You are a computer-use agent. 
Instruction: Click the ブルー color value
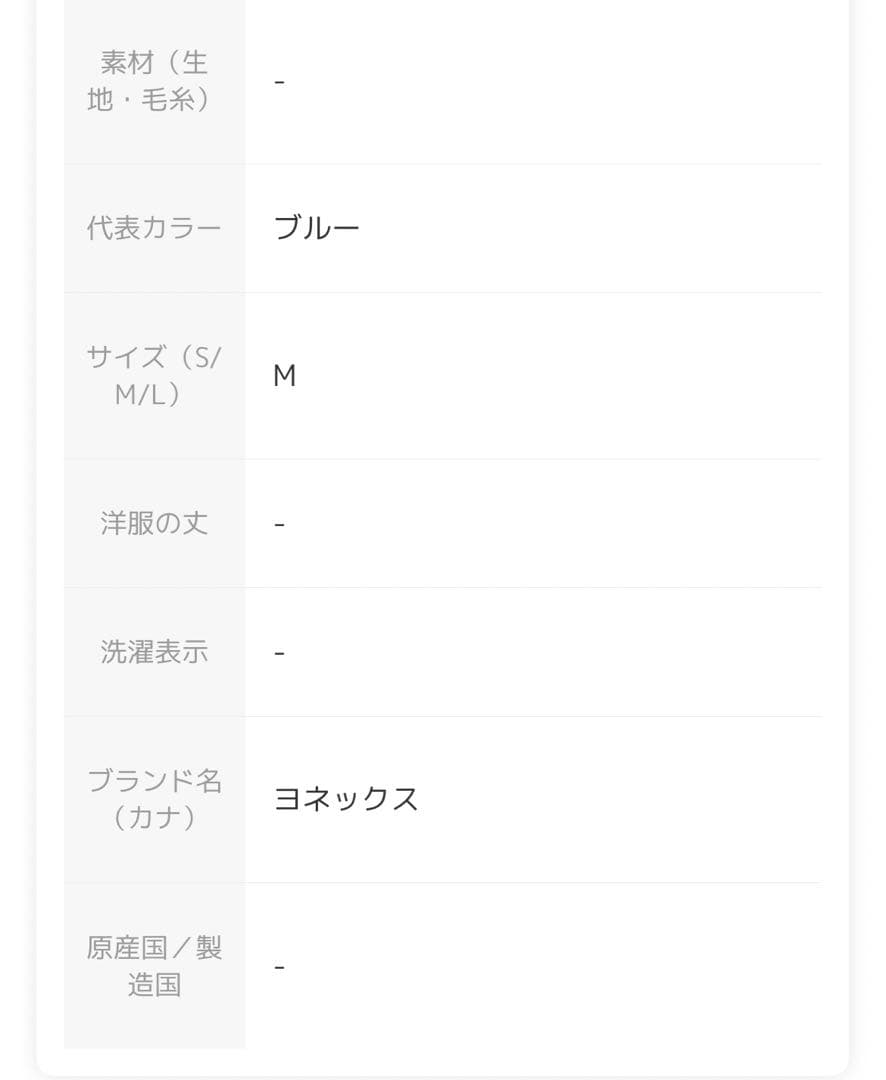tap(316, 228)
